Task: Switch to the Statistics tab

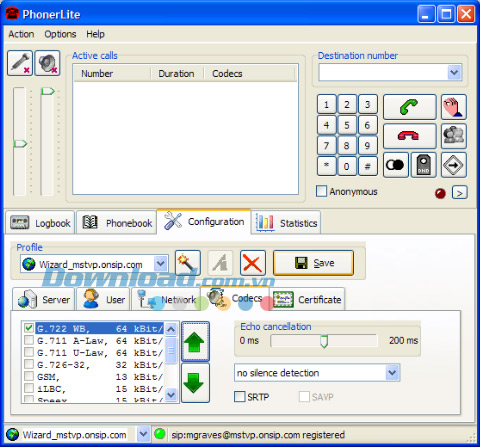Action: point(286,223)
